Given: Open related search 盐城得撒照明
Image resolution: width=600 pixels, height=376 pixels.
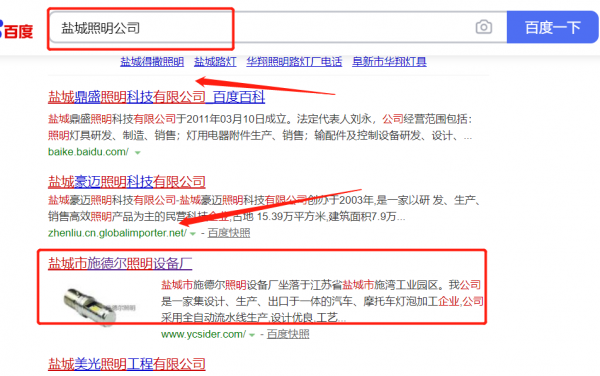Looking at the screenshot, I should (152, 62).
